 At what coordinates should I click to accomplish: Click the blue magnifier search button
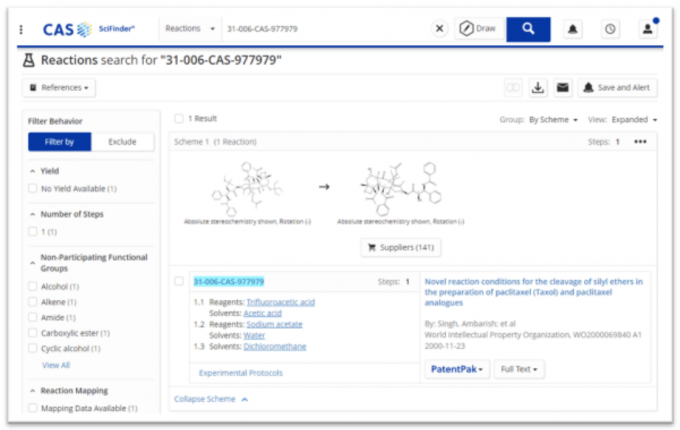coord(528,29)
